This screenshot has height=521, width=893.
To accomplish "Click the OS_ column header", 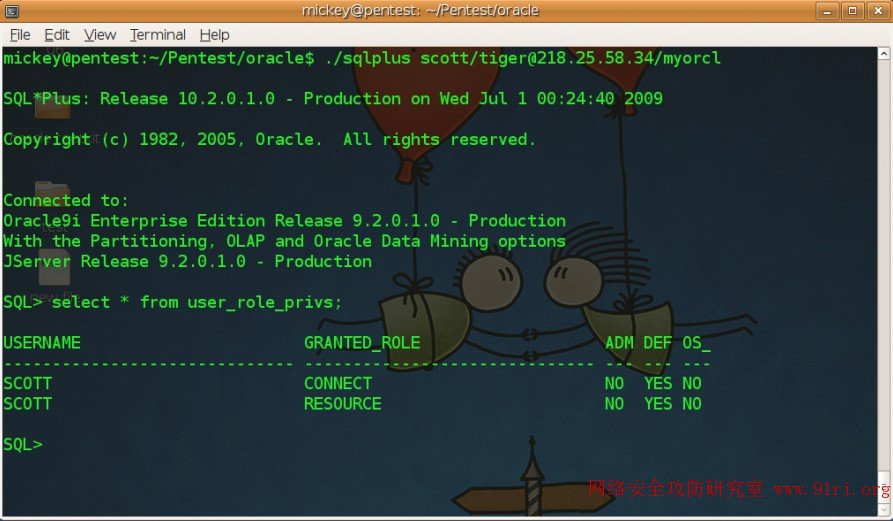I will point(697,343).
